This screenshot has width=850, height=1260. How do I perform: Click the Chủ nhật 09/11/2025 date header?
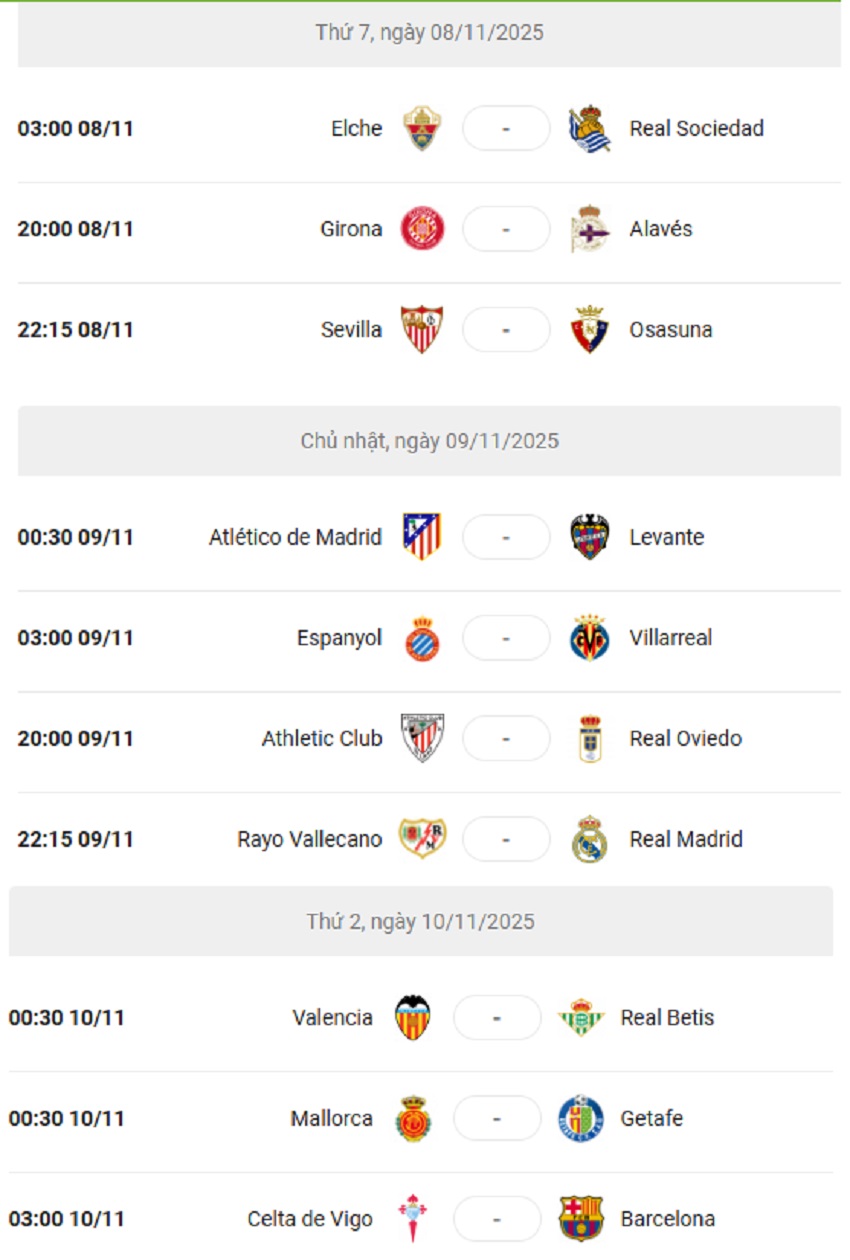(429, 441)
